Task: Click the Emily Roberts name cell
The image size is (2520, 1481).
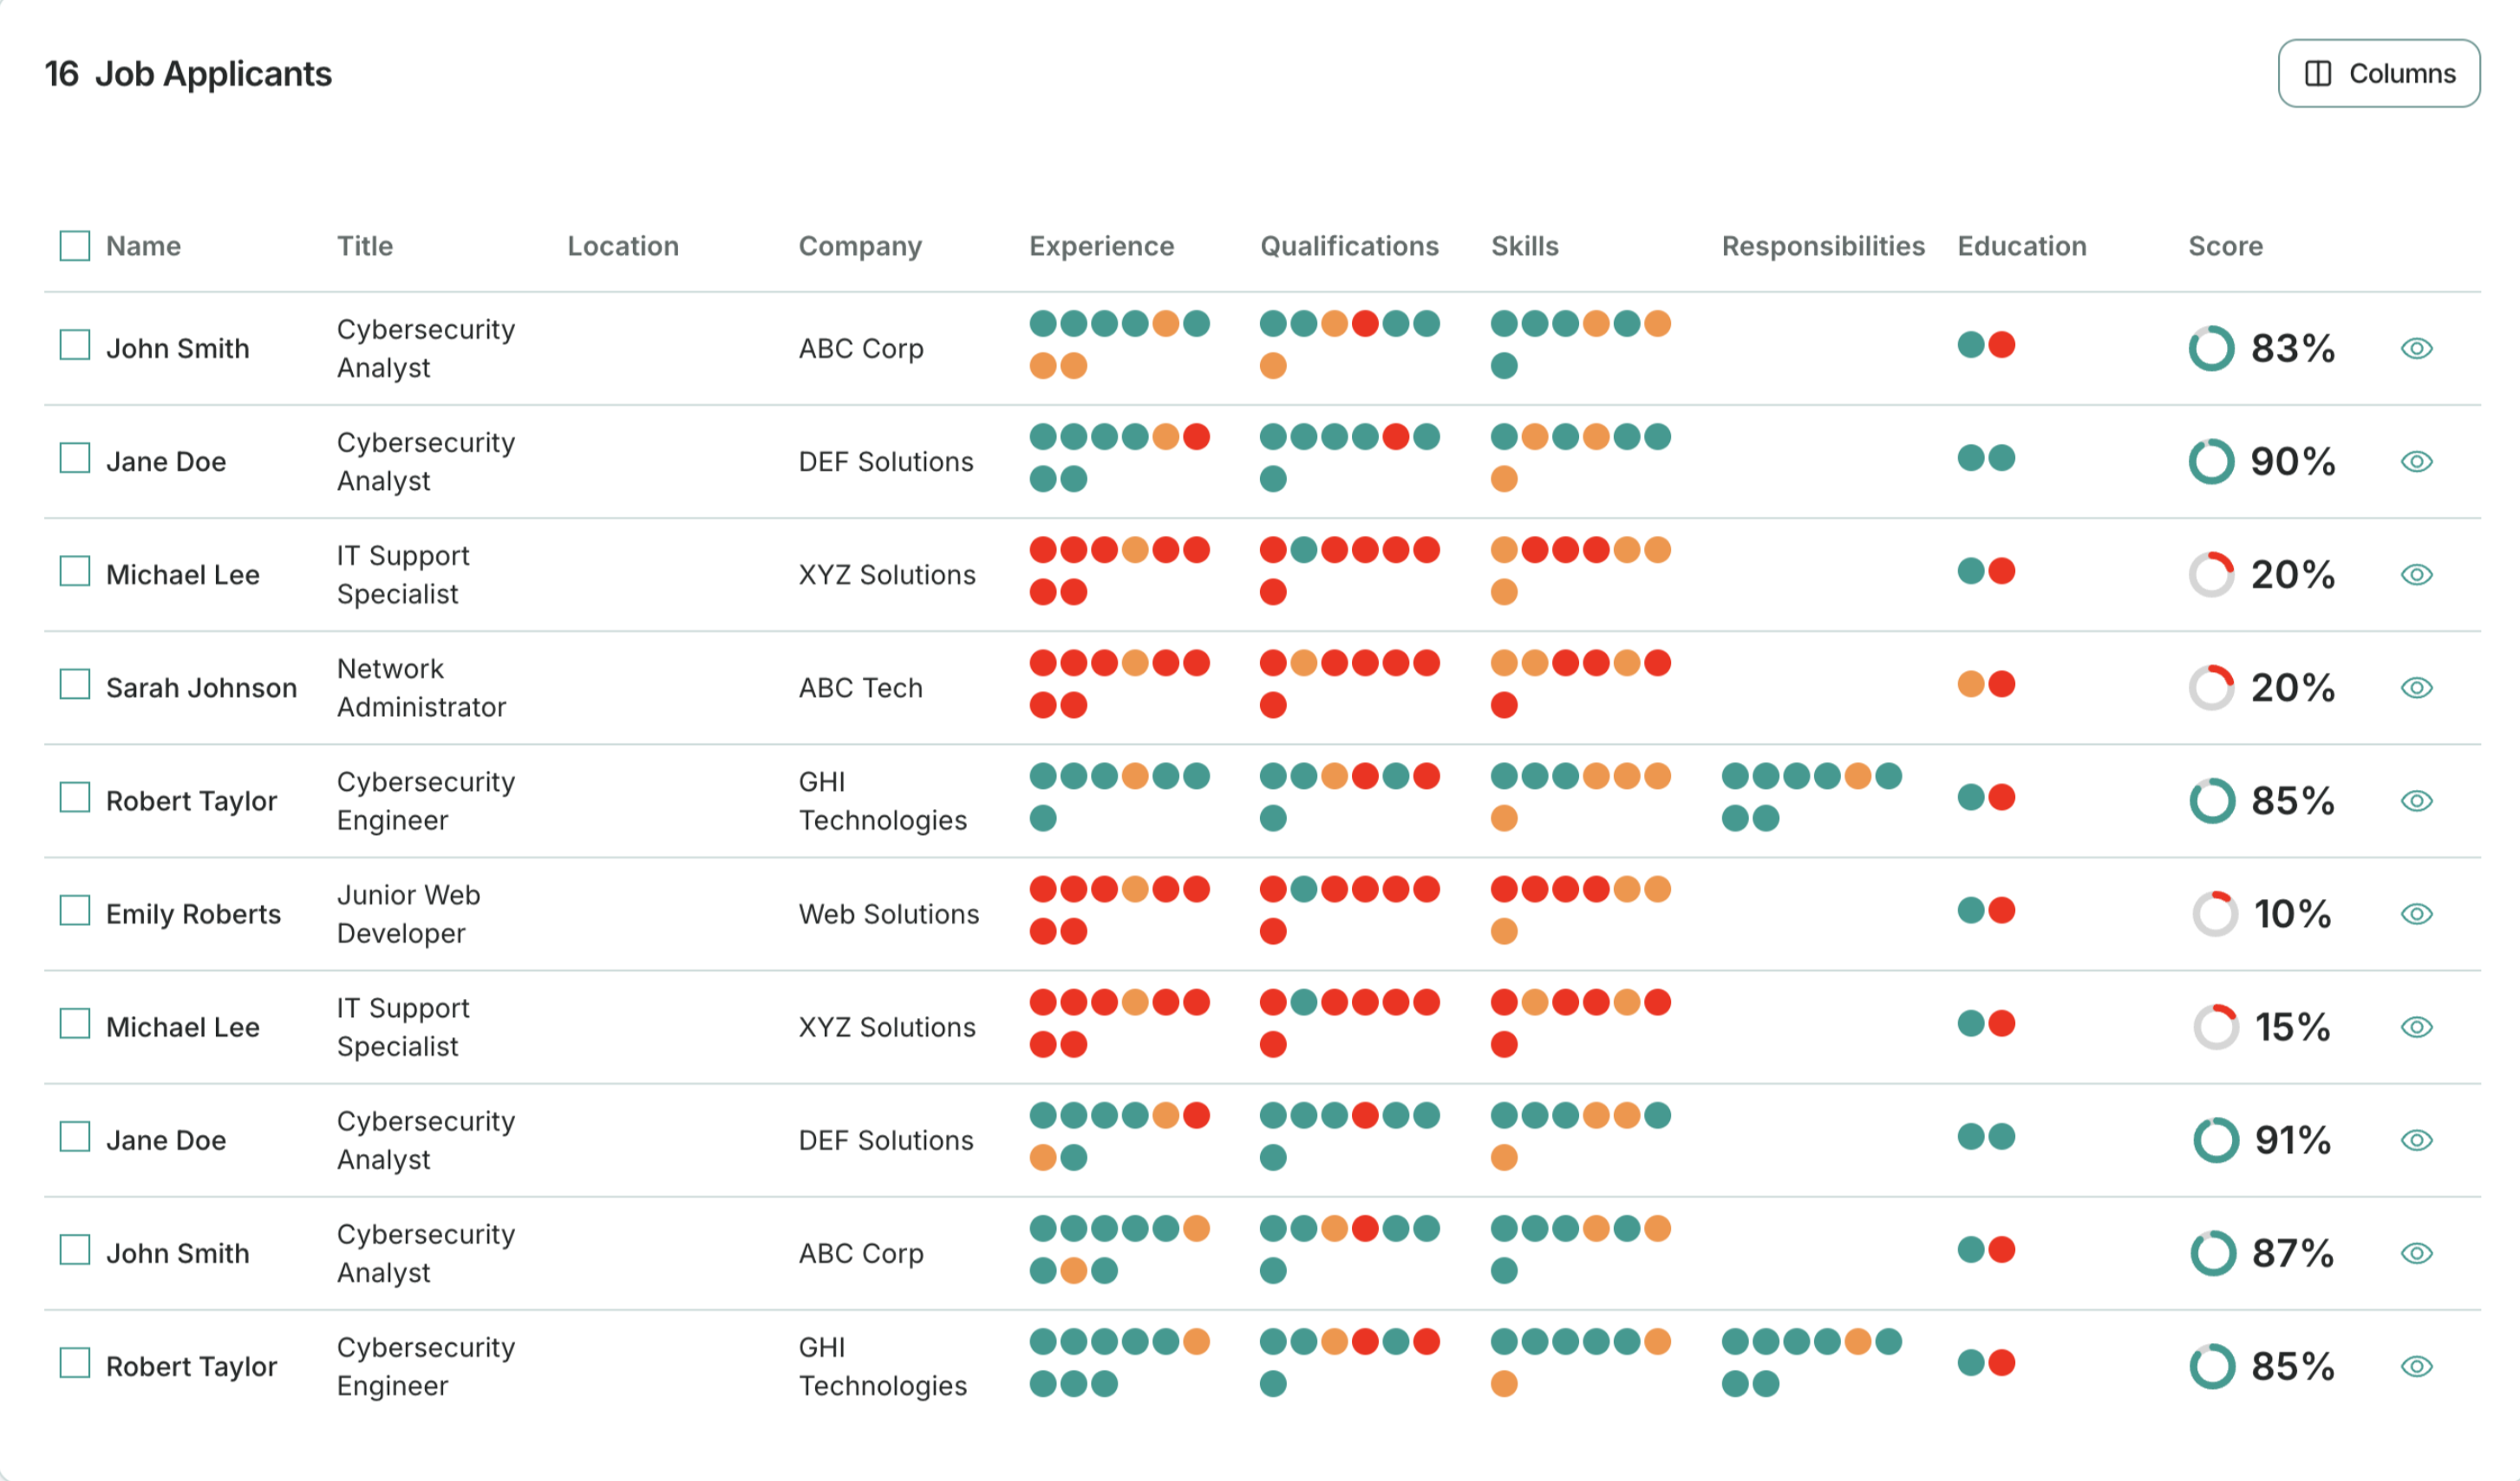Action: [193, 913]
